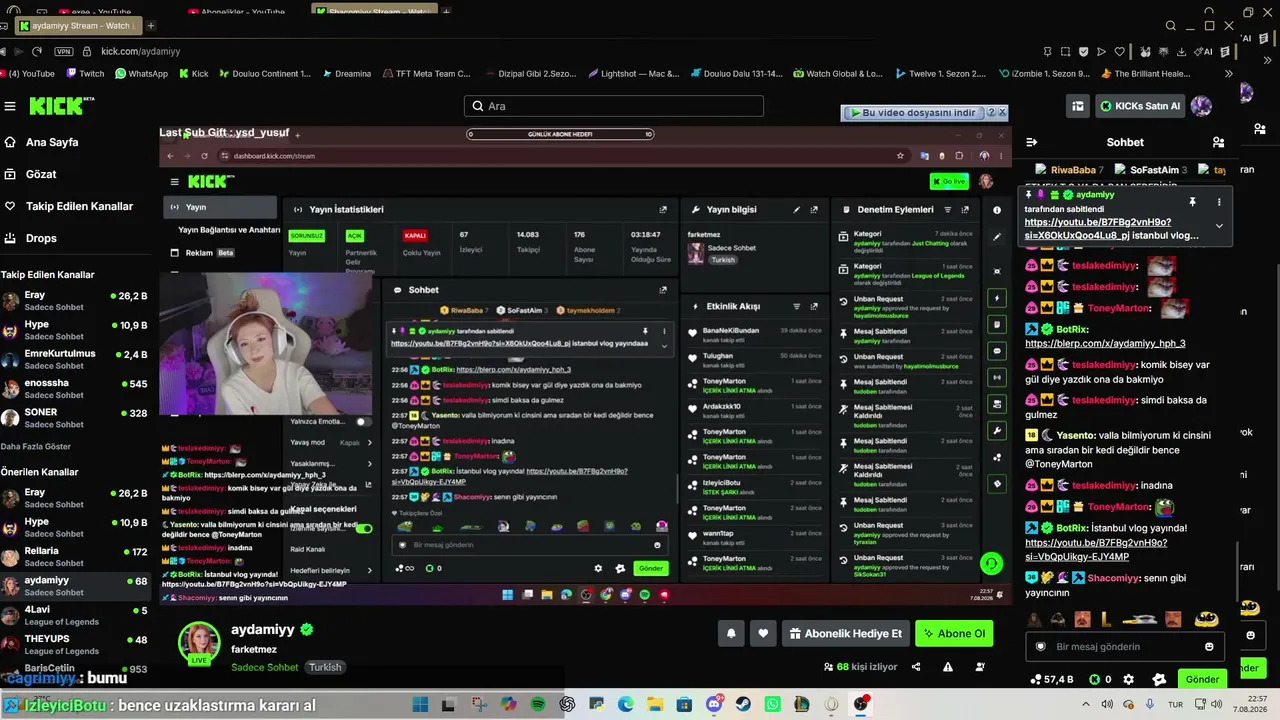Click the Bir mesaj gönderin chat input
The width and height of the screenshot is (1280, 720).
tap(1125, 647)
